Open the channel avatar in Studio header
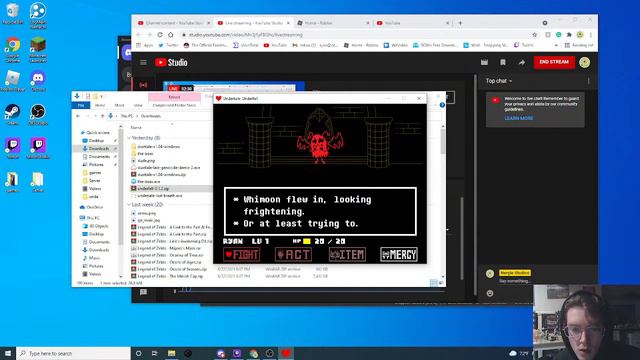Viewport: 640px width, 360px height. 584,62
